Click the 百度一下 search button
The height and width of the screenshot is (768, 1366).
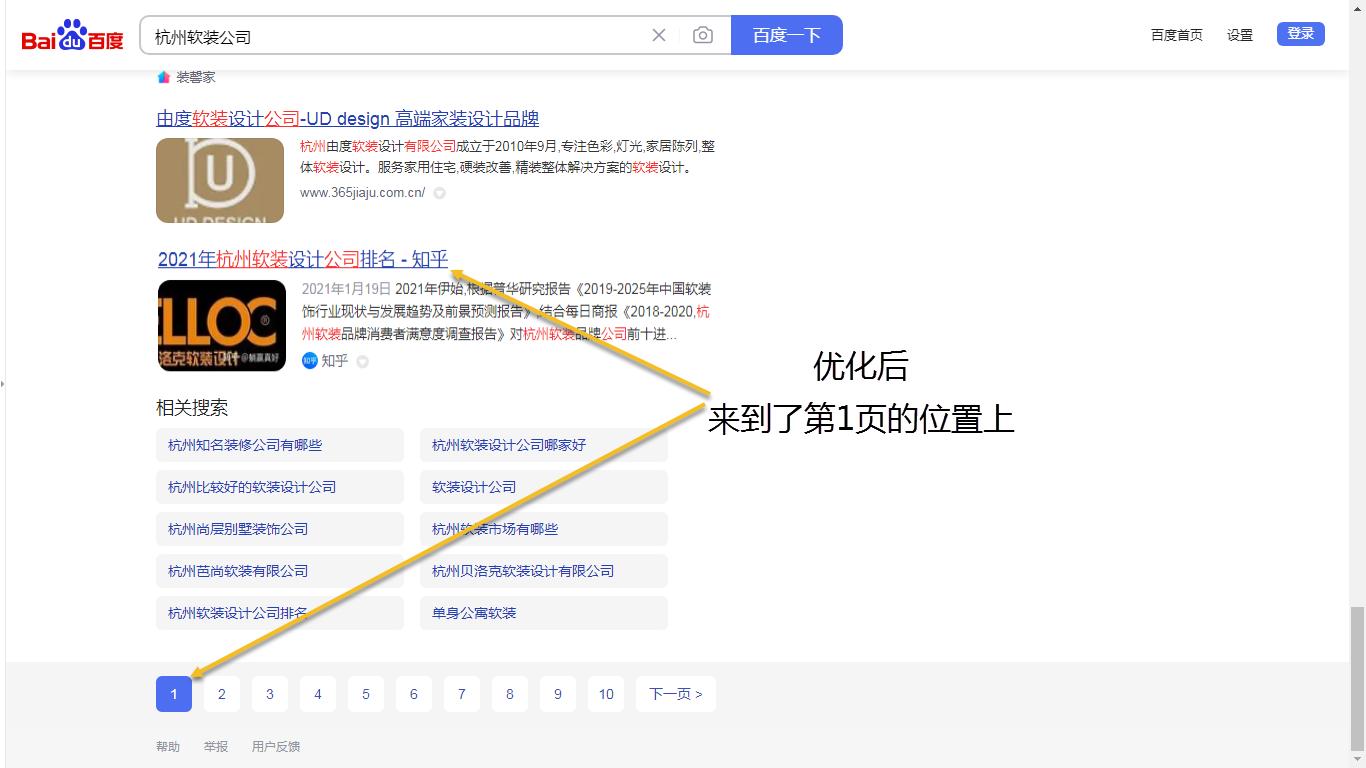click(x=786, y=34)
